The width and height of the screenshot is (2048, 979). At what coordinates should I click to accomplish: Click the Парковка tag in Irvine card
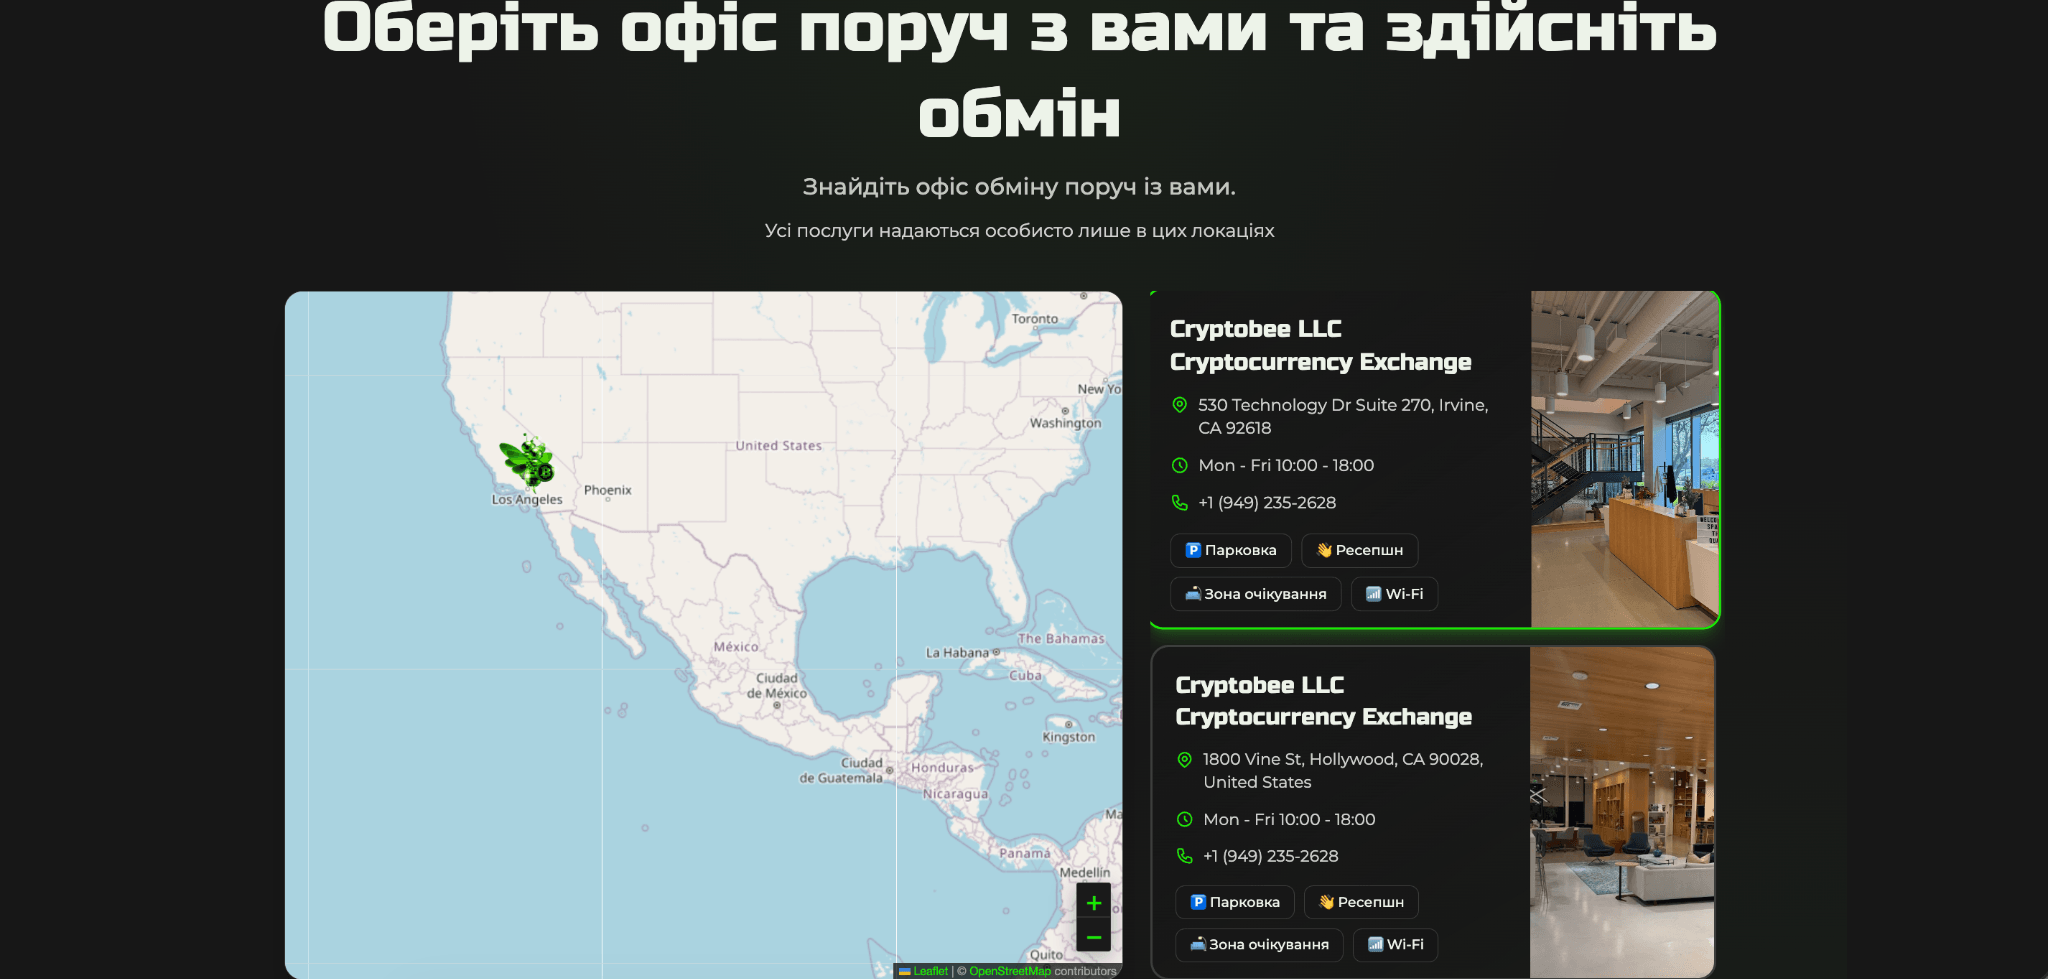1230,550
